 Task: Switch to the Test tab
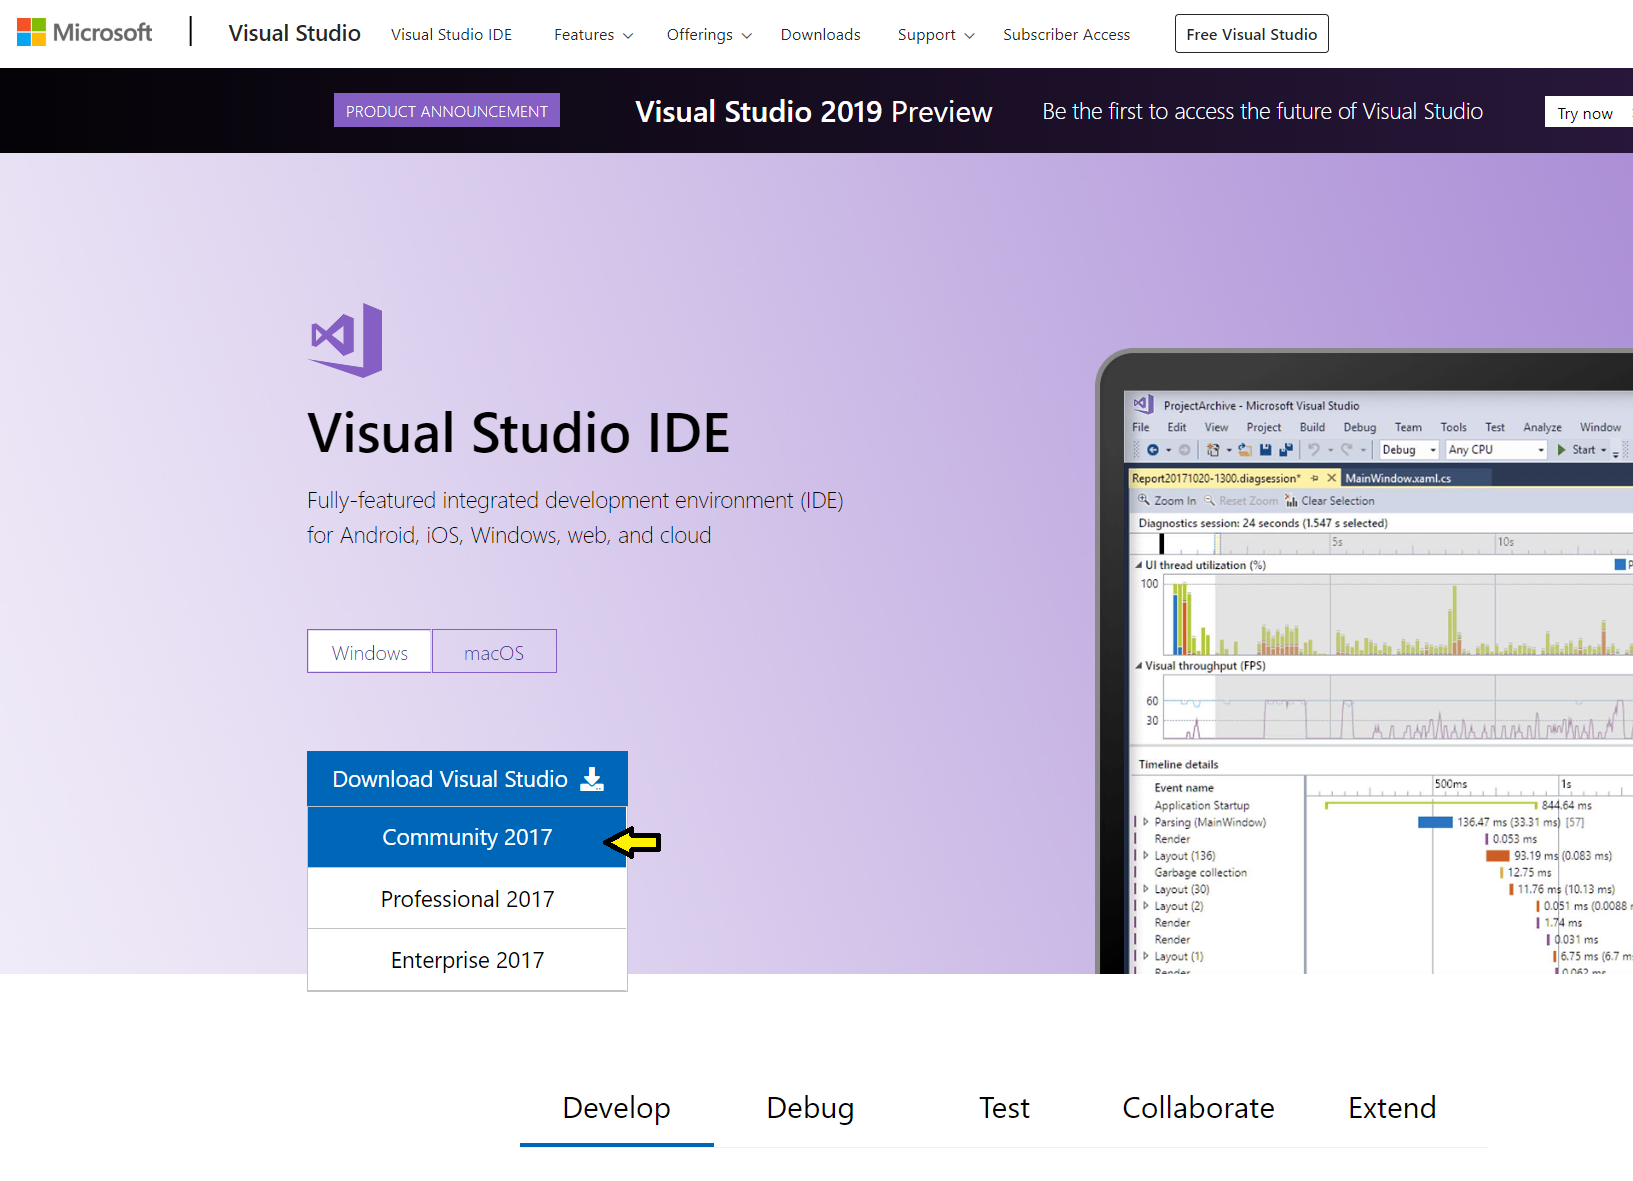pyautogui.click(x=1004, y=1108)
